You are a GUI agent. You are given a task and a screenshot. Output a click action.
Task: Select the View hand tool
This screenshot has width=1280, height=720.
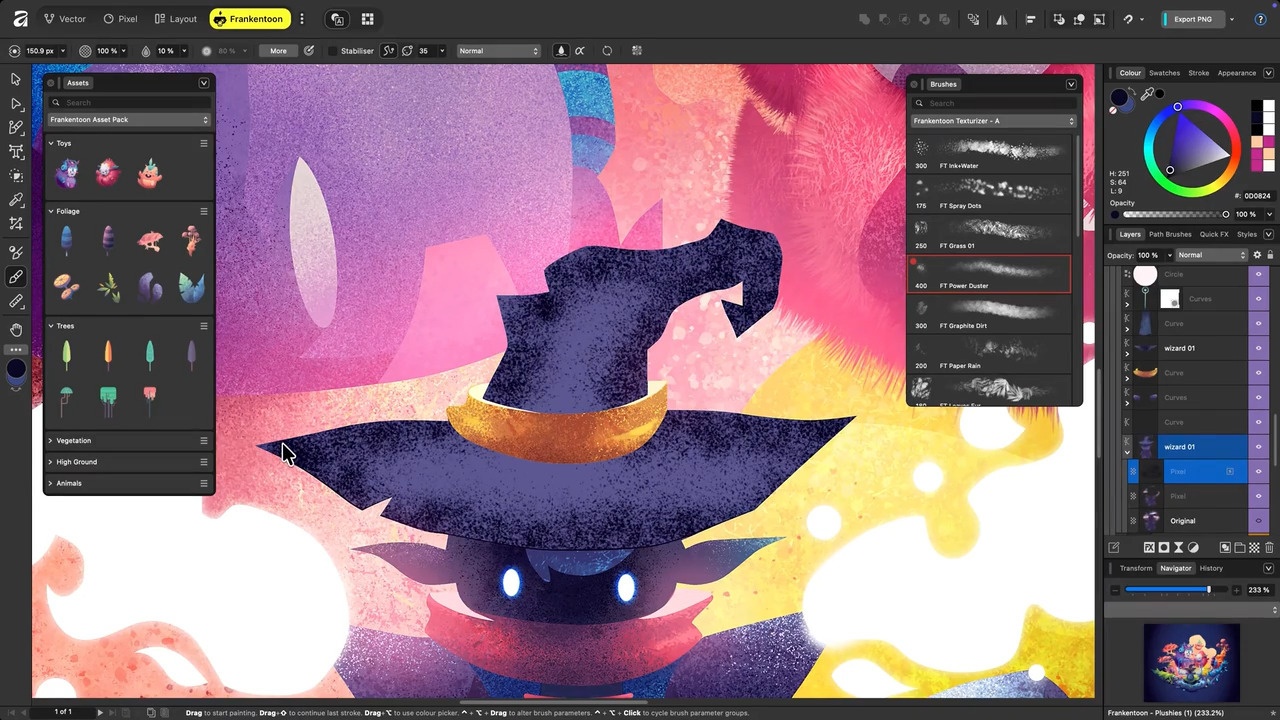click(16, 329)
